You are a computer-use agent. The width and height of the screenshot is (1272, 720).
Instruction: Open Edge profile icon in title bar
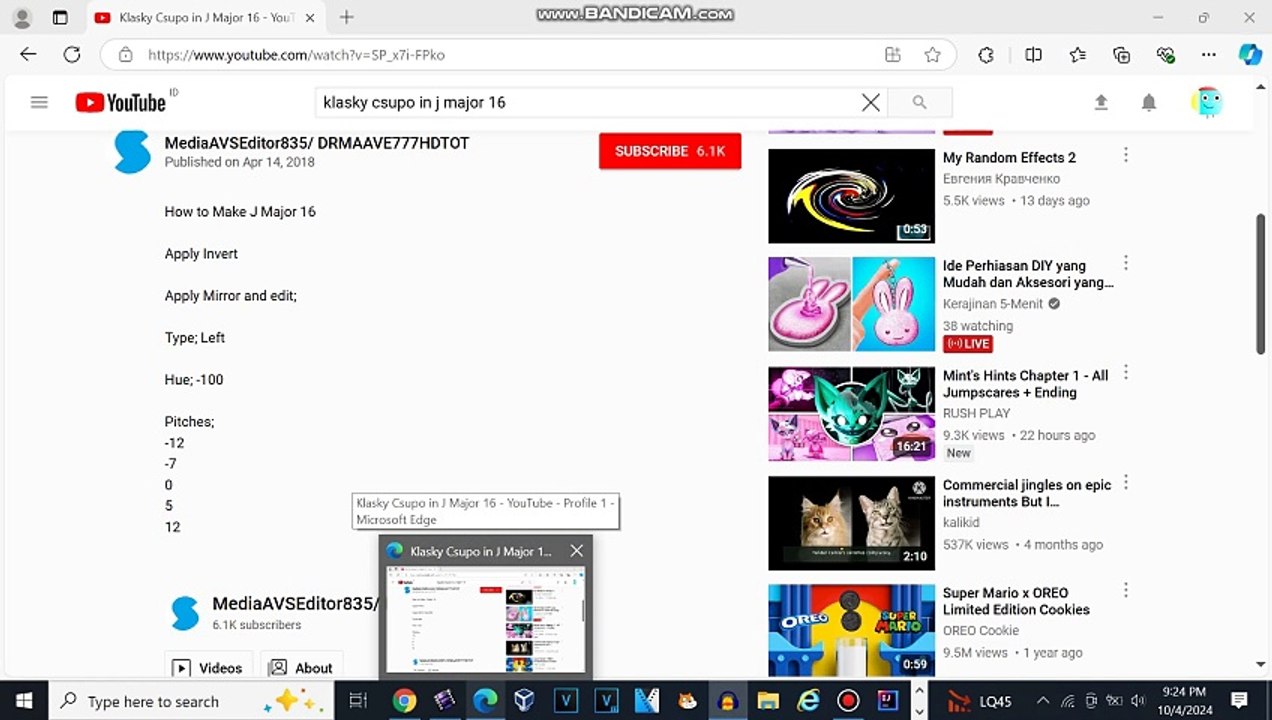[x=22, y=17]
